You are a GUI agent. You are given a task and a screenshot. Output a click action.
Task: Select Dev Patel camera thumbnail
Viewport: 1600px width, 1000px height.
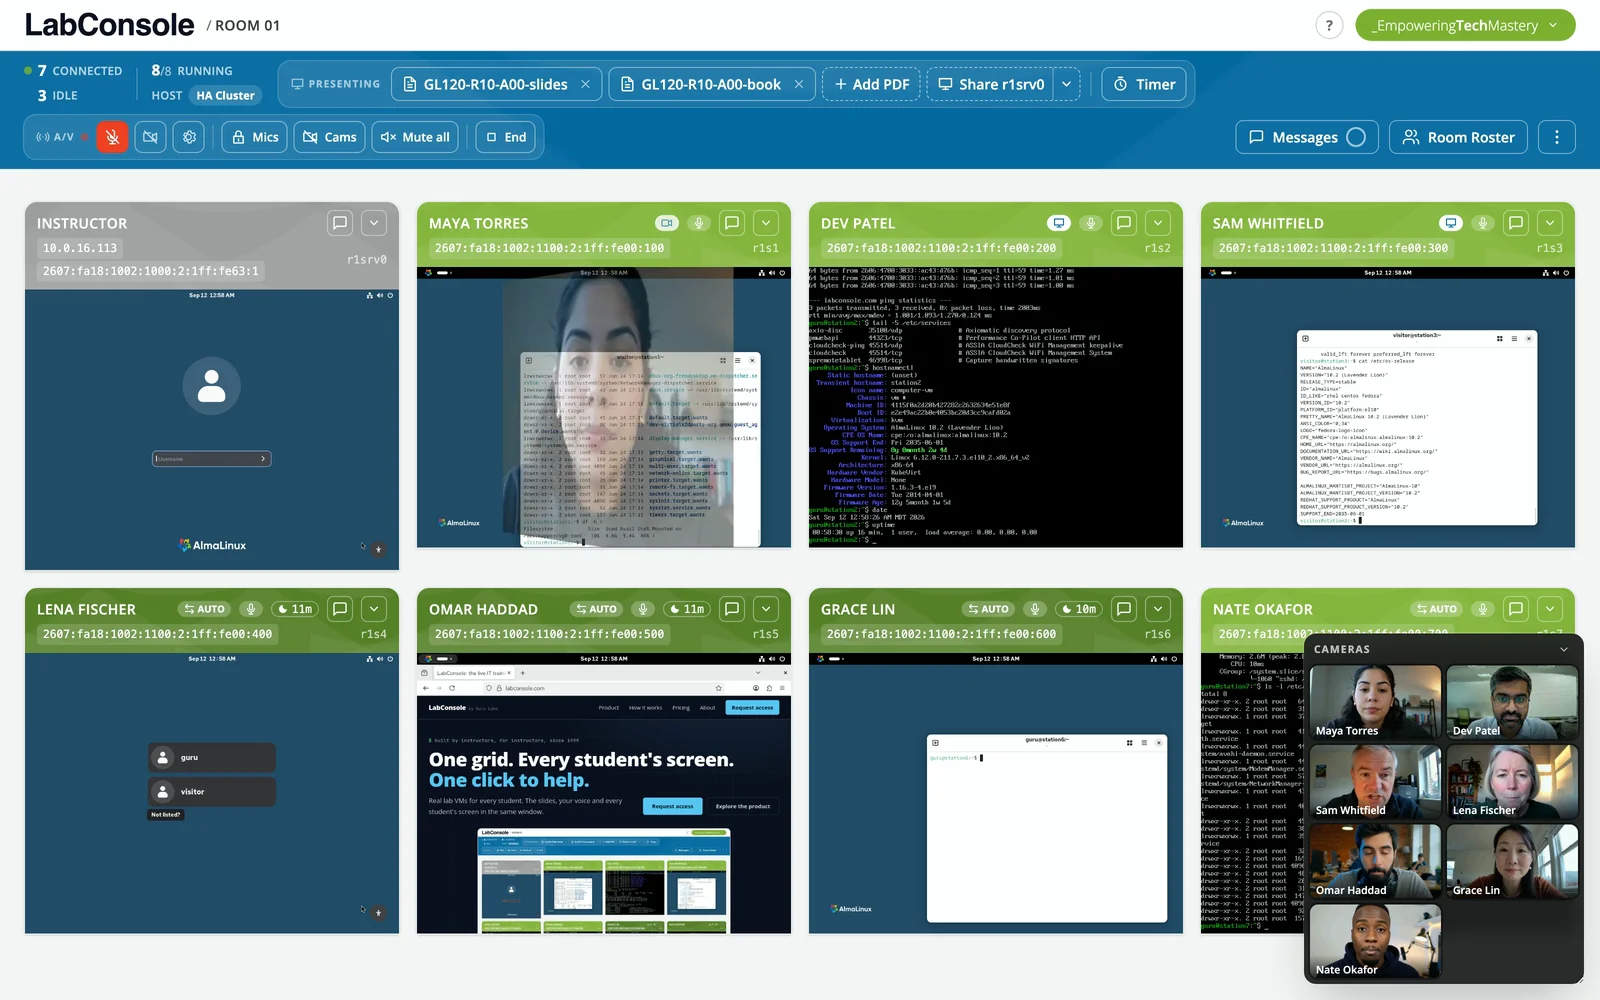tap(1512, 702)
